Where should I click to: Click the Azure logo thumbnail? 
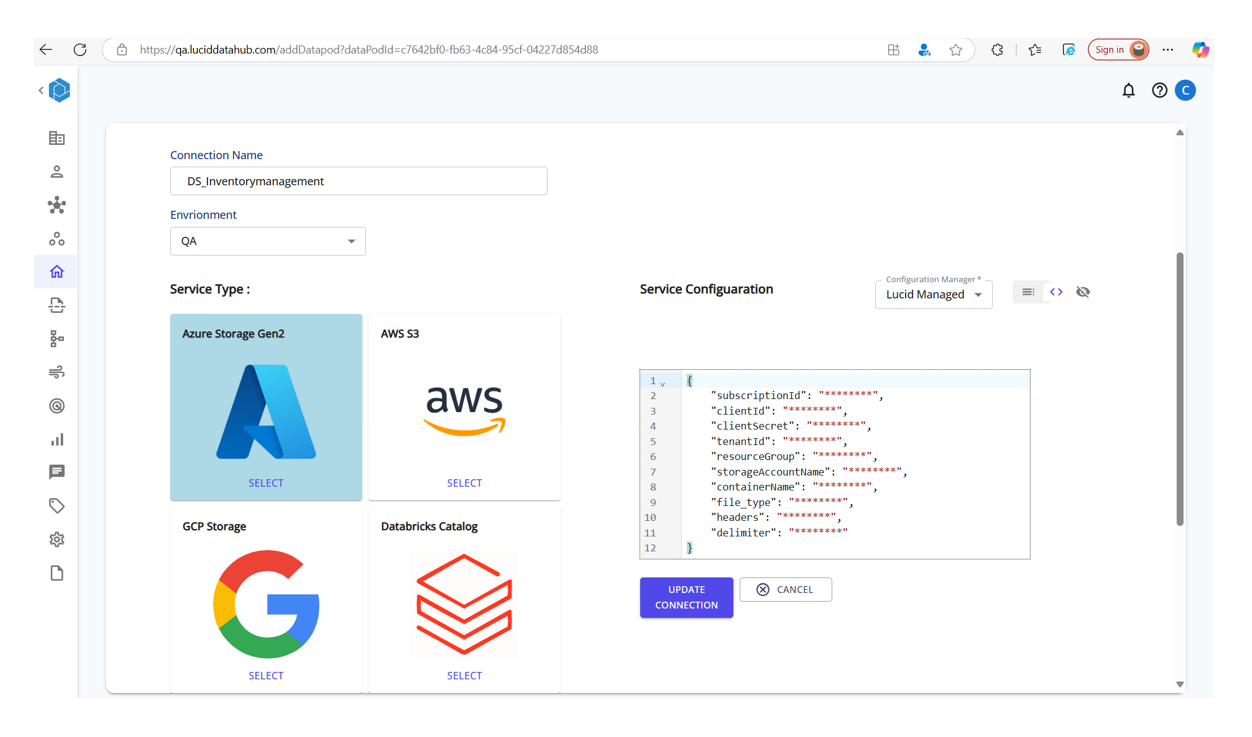(x=266, y=411)
